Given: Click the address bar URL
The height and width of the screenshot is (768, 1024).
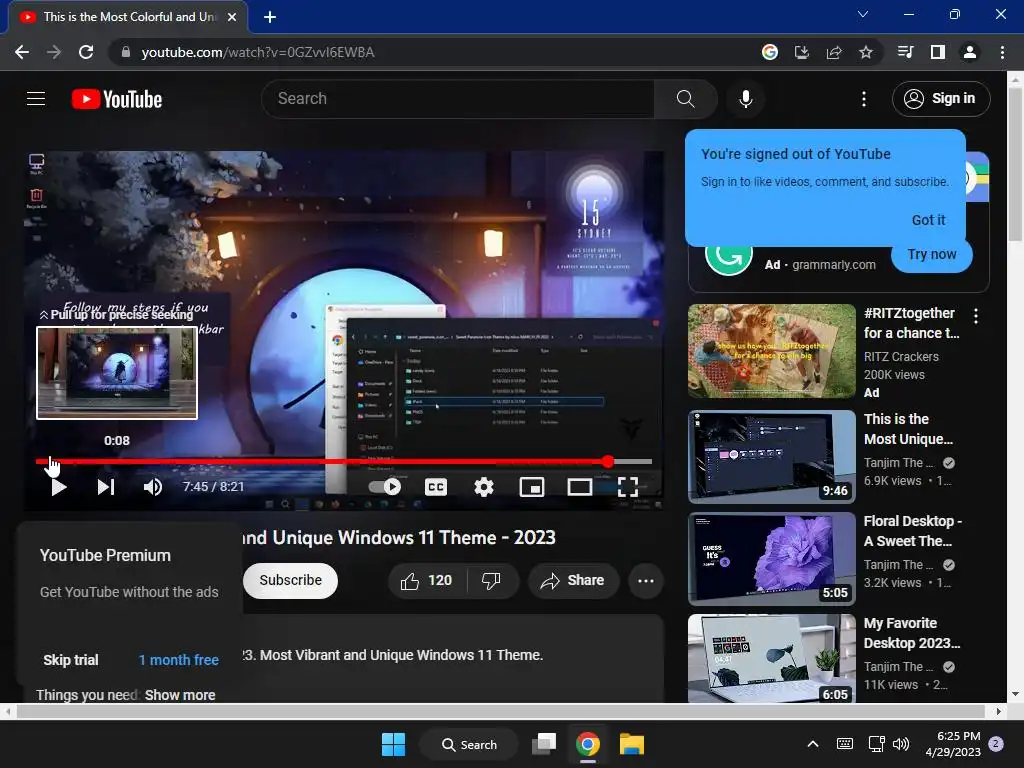Looking at the screenshot, I should pos(257,52).
